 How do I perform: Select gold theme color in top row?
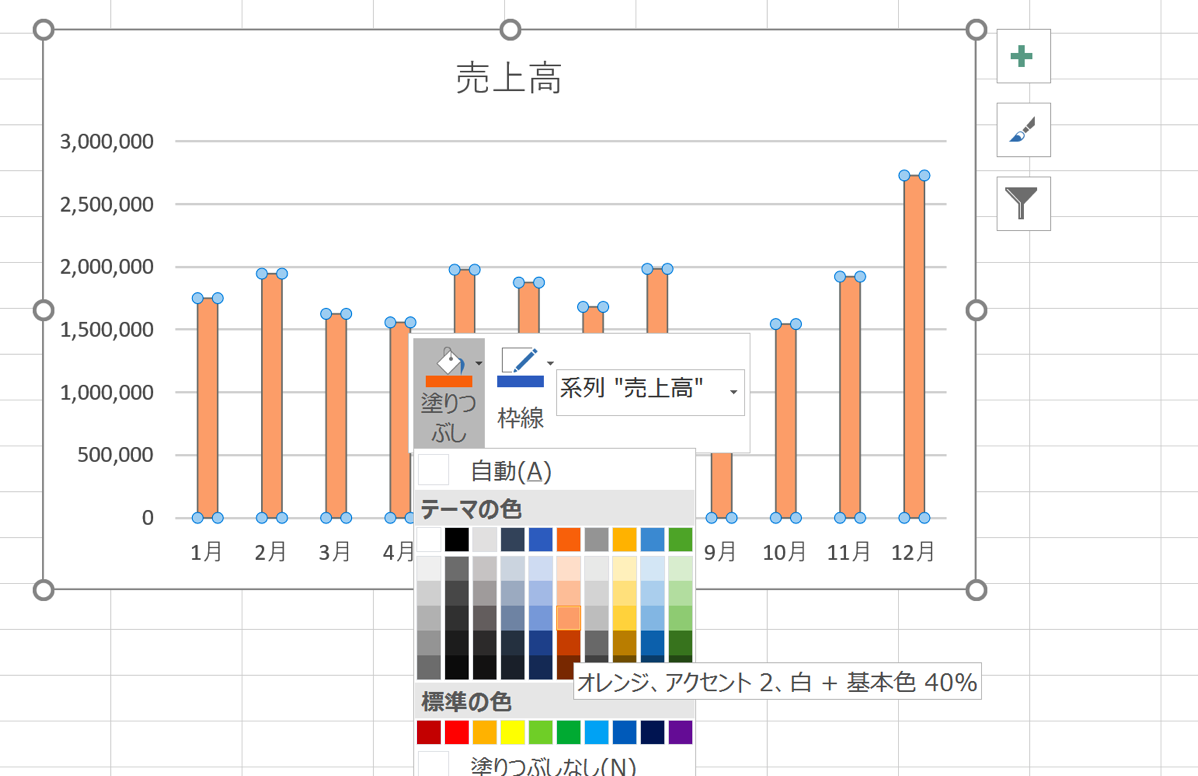(x=624, y=539)
